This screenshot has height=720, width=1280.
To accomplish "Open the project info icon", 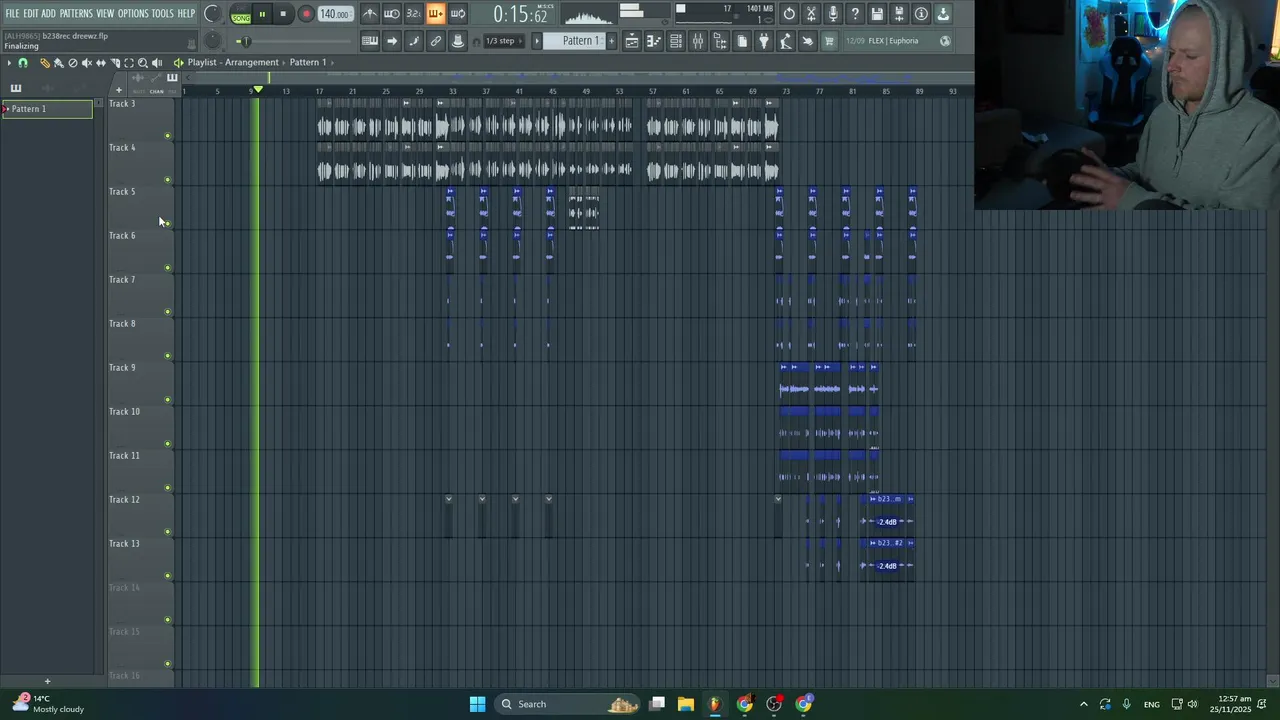I will 921,14.
